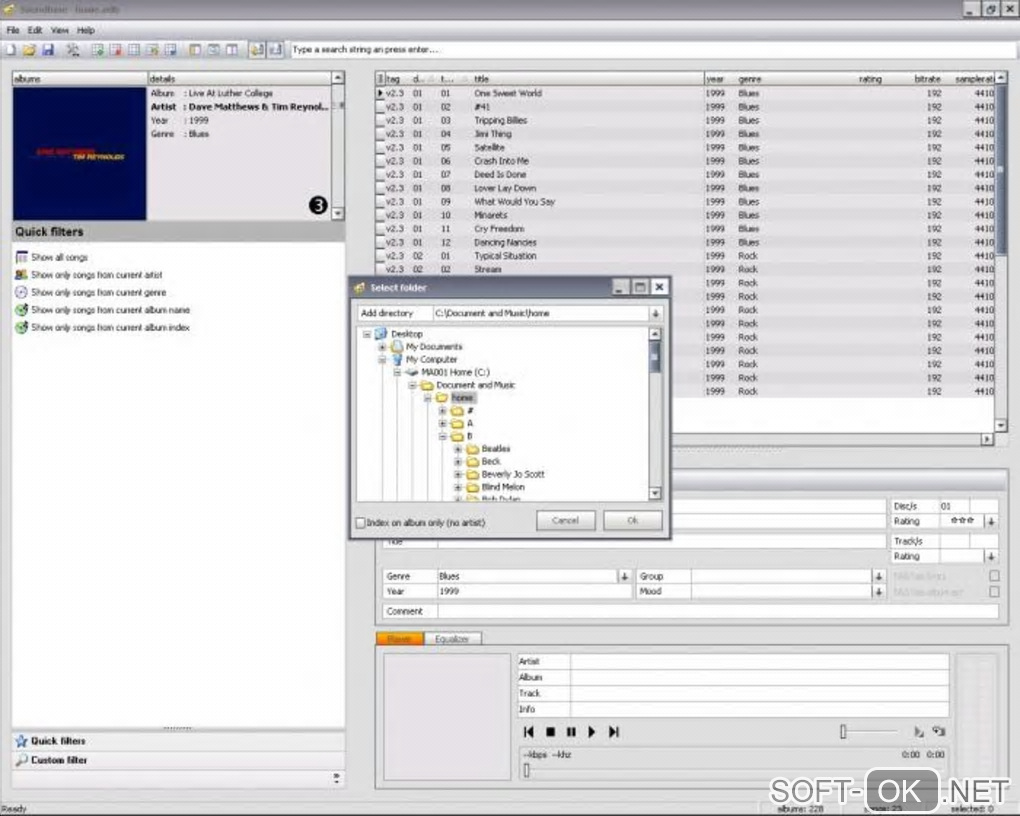Image resolution: width=1020 pixels, height=816 pixels.
Task: Toggle the first disabled checkbox right of Group
Action: tap(994, 576)
